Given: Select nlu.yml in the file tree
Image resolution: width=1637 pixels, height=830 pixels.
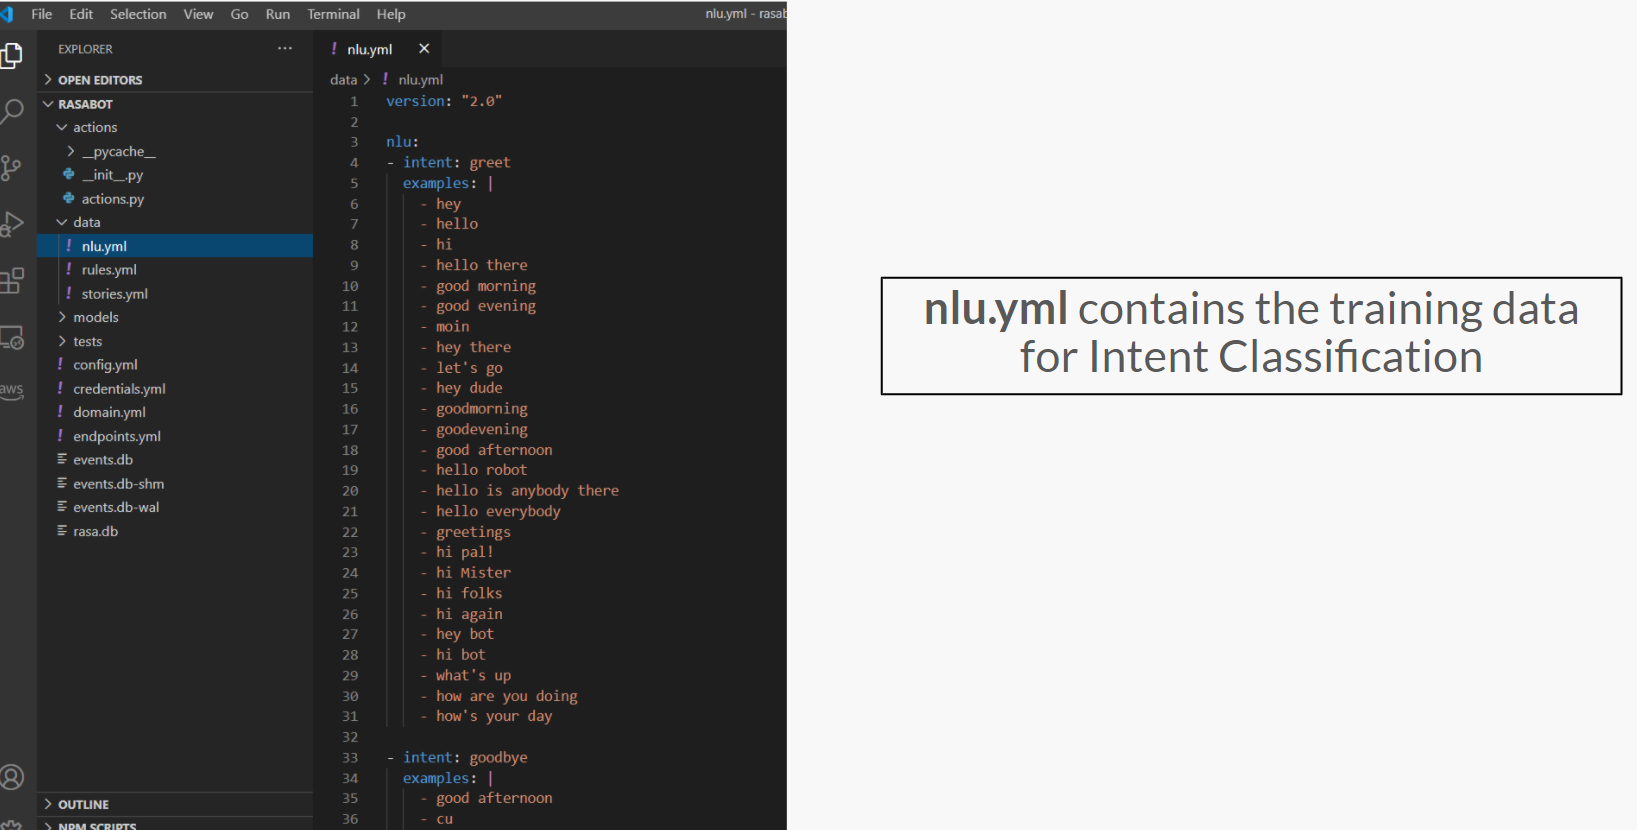Looking at the screenshot, I should 175,246.
